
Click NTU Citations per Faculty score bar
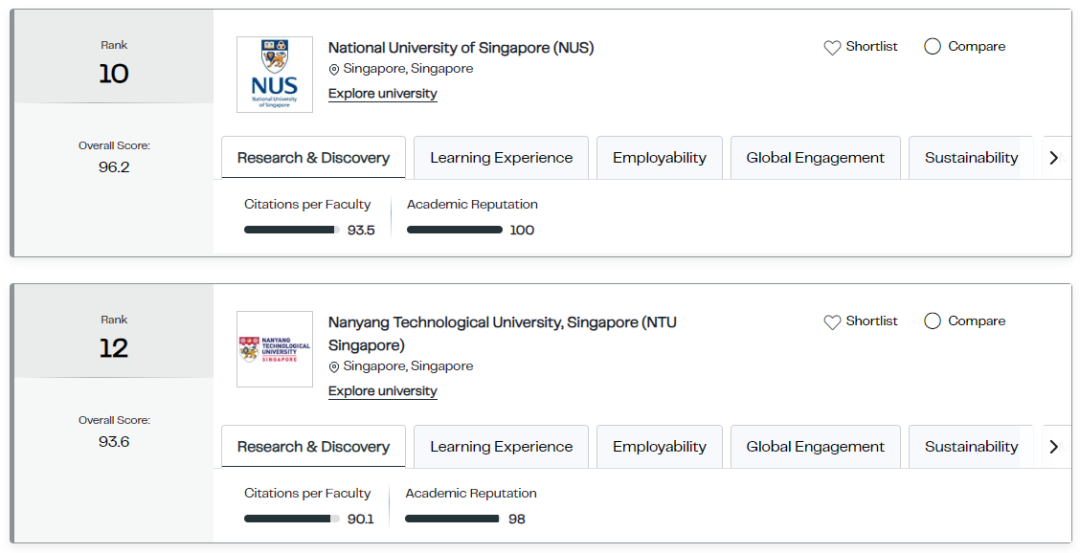292,519
